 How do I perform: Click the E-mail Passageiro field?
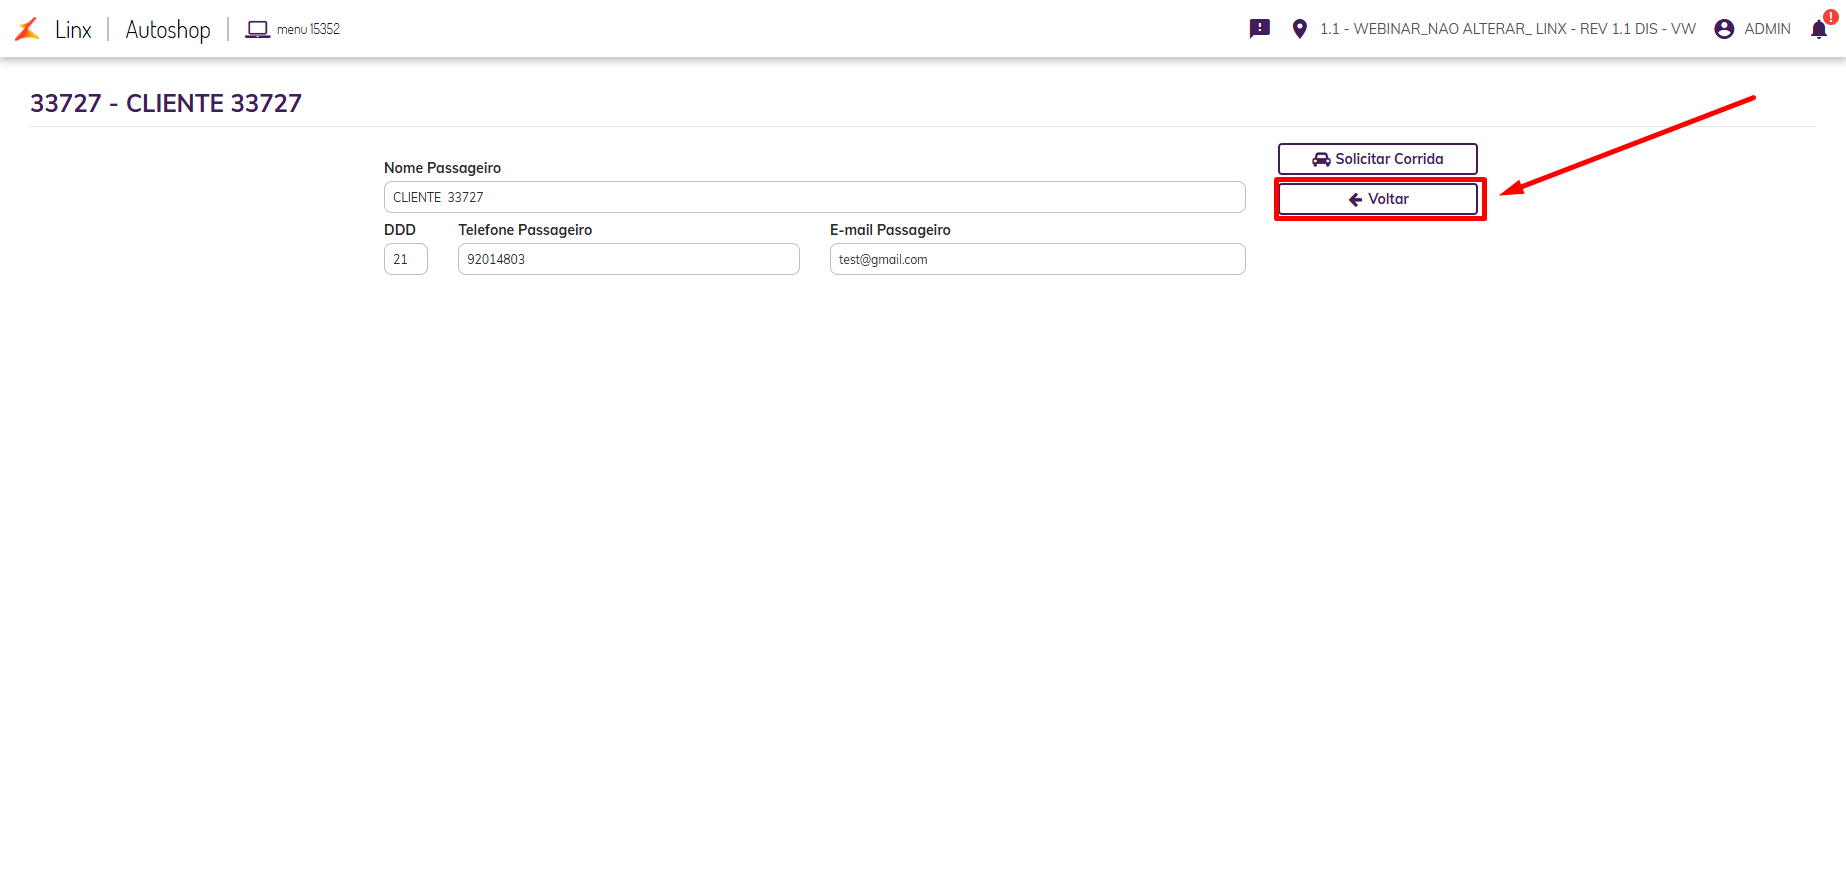pyautogui.click(x=1037, y=259)
